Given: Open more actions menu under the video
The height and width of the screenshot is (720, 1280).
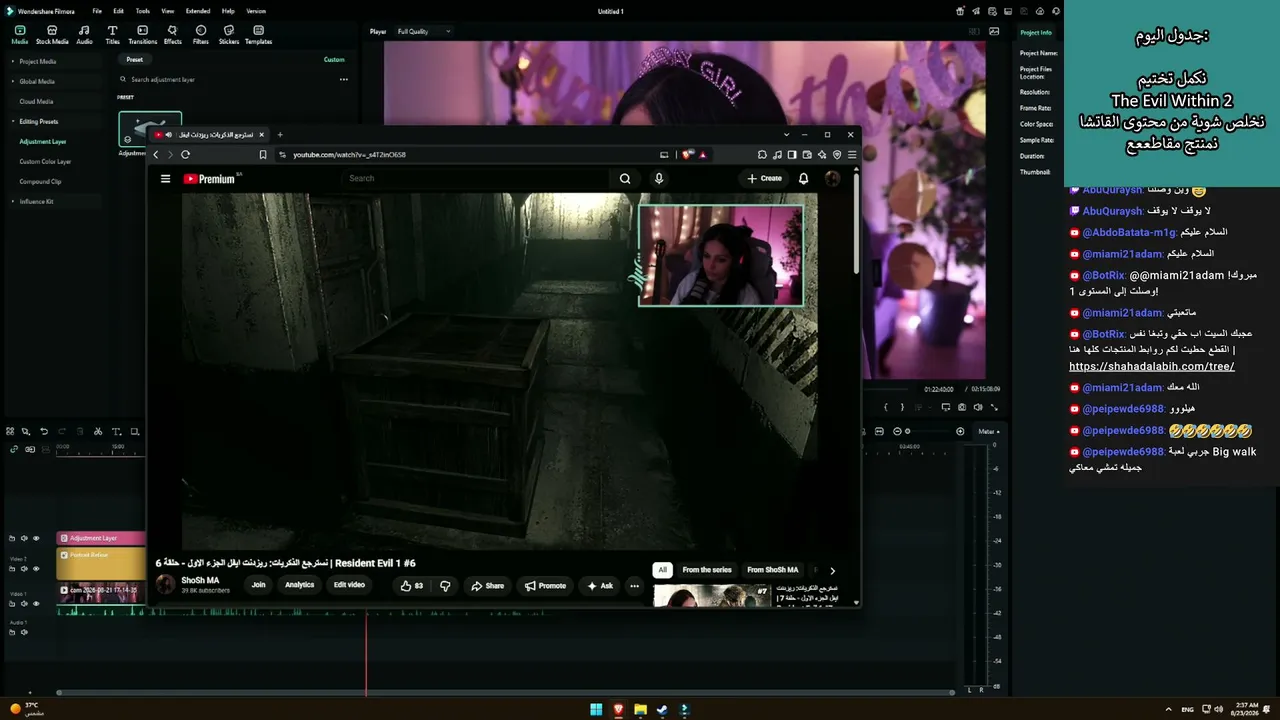Looking at the screenshot, I should [634, 585].
